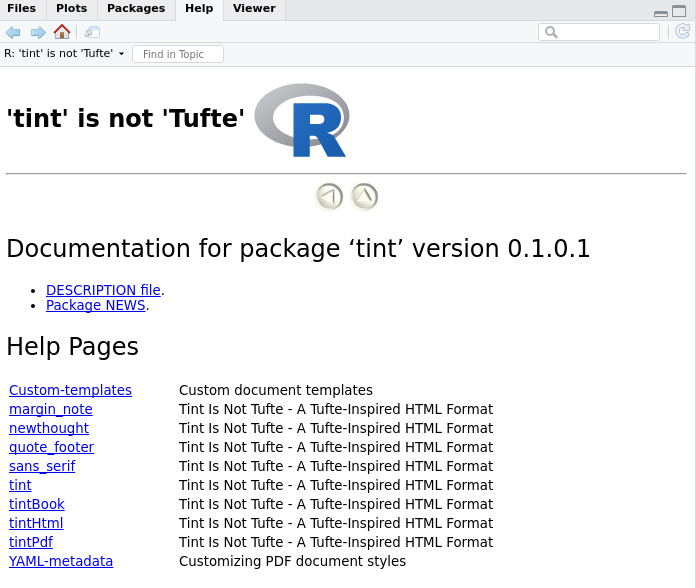Open the tintHtml help page
696x588 pixels.
pos(36,523)
